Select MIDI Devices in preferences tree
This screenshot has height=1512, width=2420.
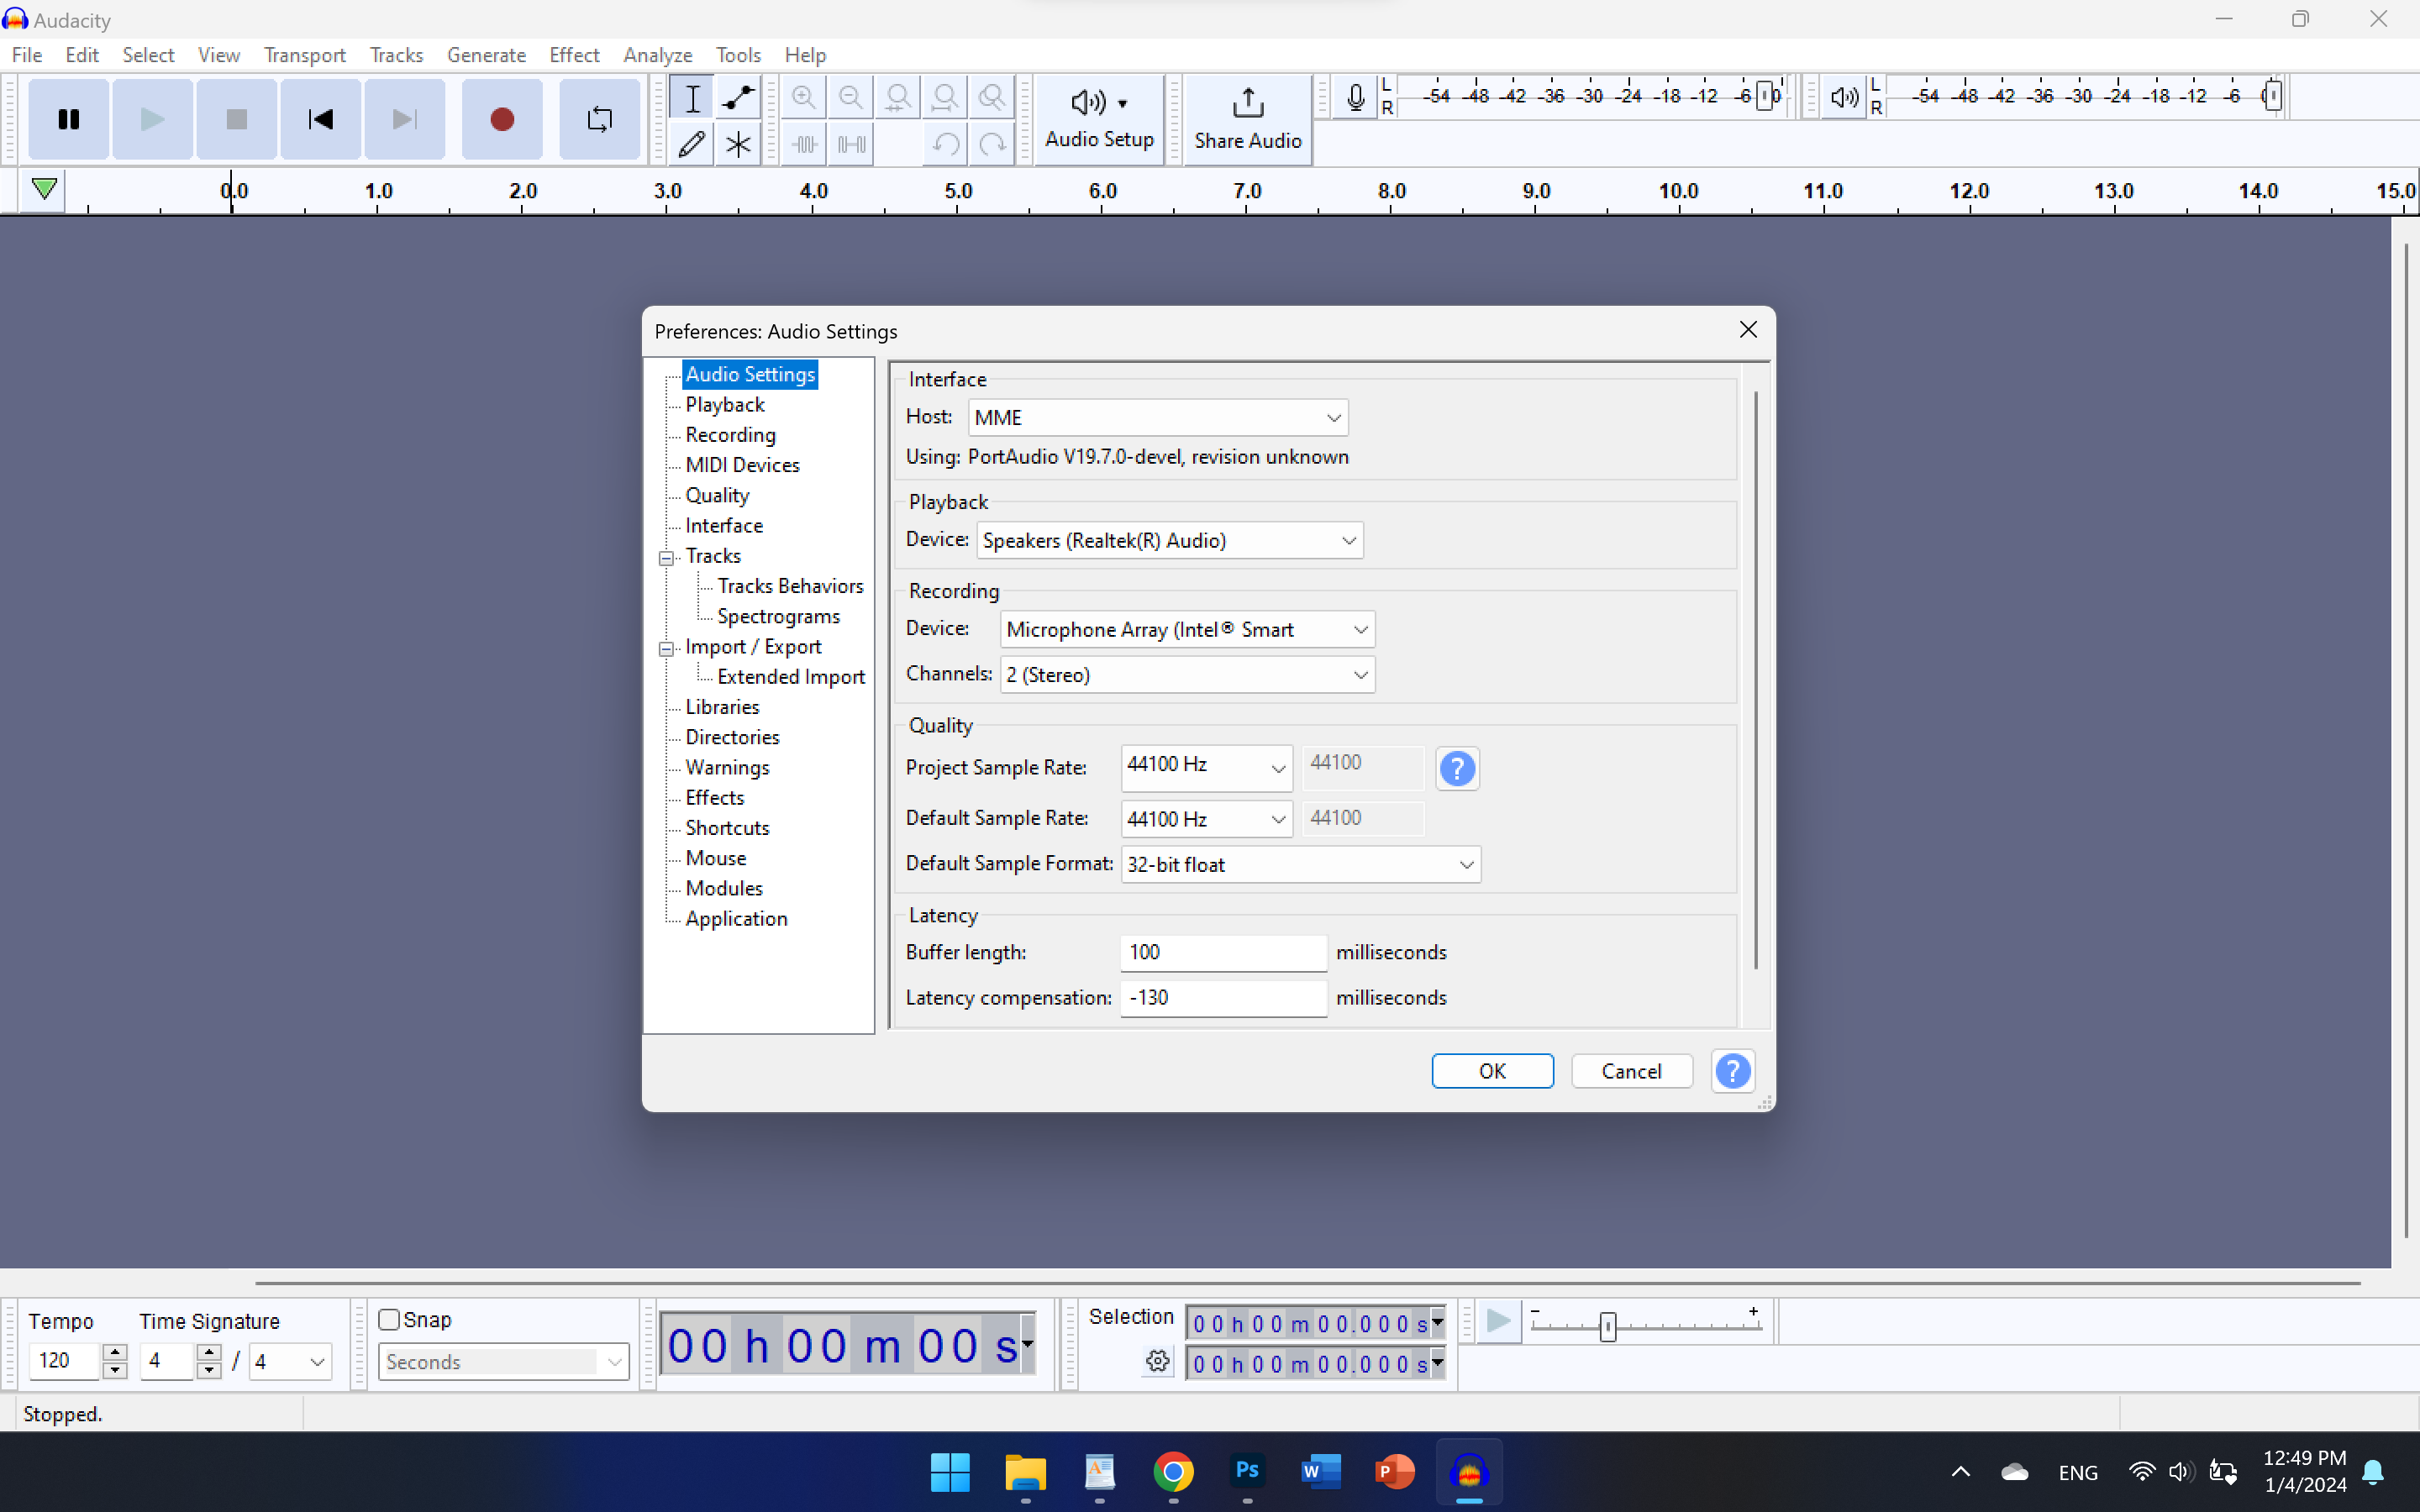pos(742,465)
